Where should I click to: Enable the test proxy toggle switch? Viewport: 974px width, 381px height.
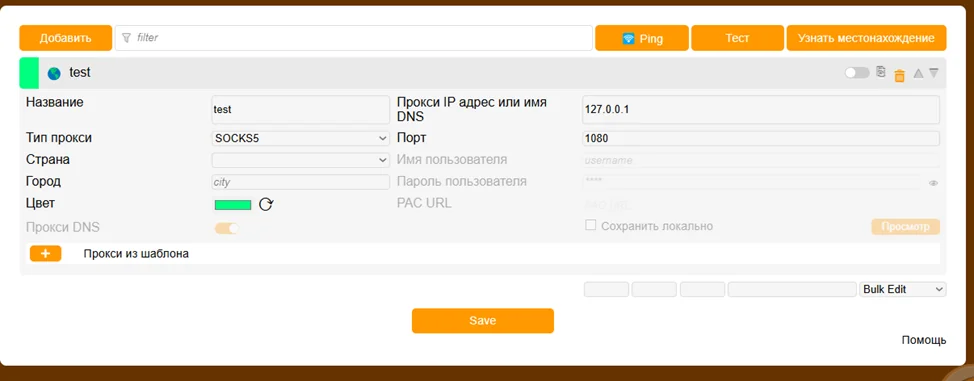857,73
